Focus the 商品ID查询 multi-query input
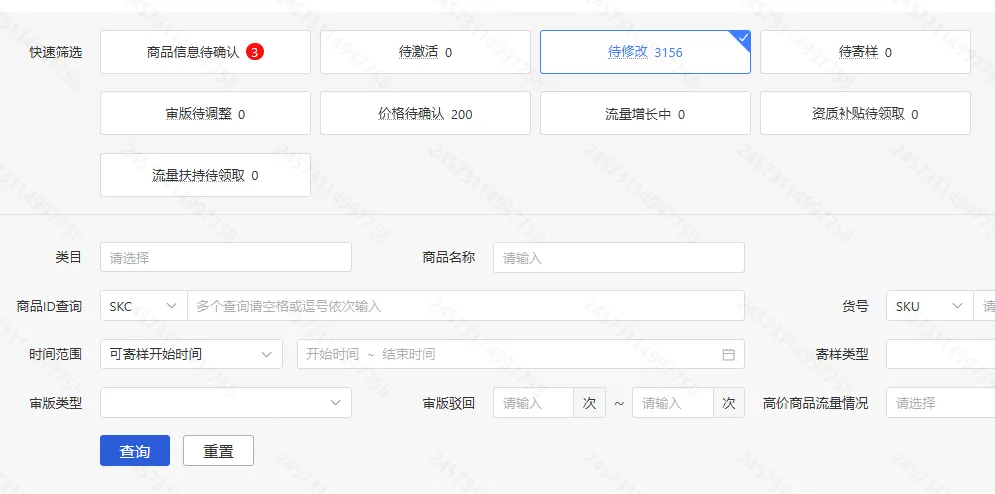The width and height of the screenshot is (995, 494). tap(466, 306)
